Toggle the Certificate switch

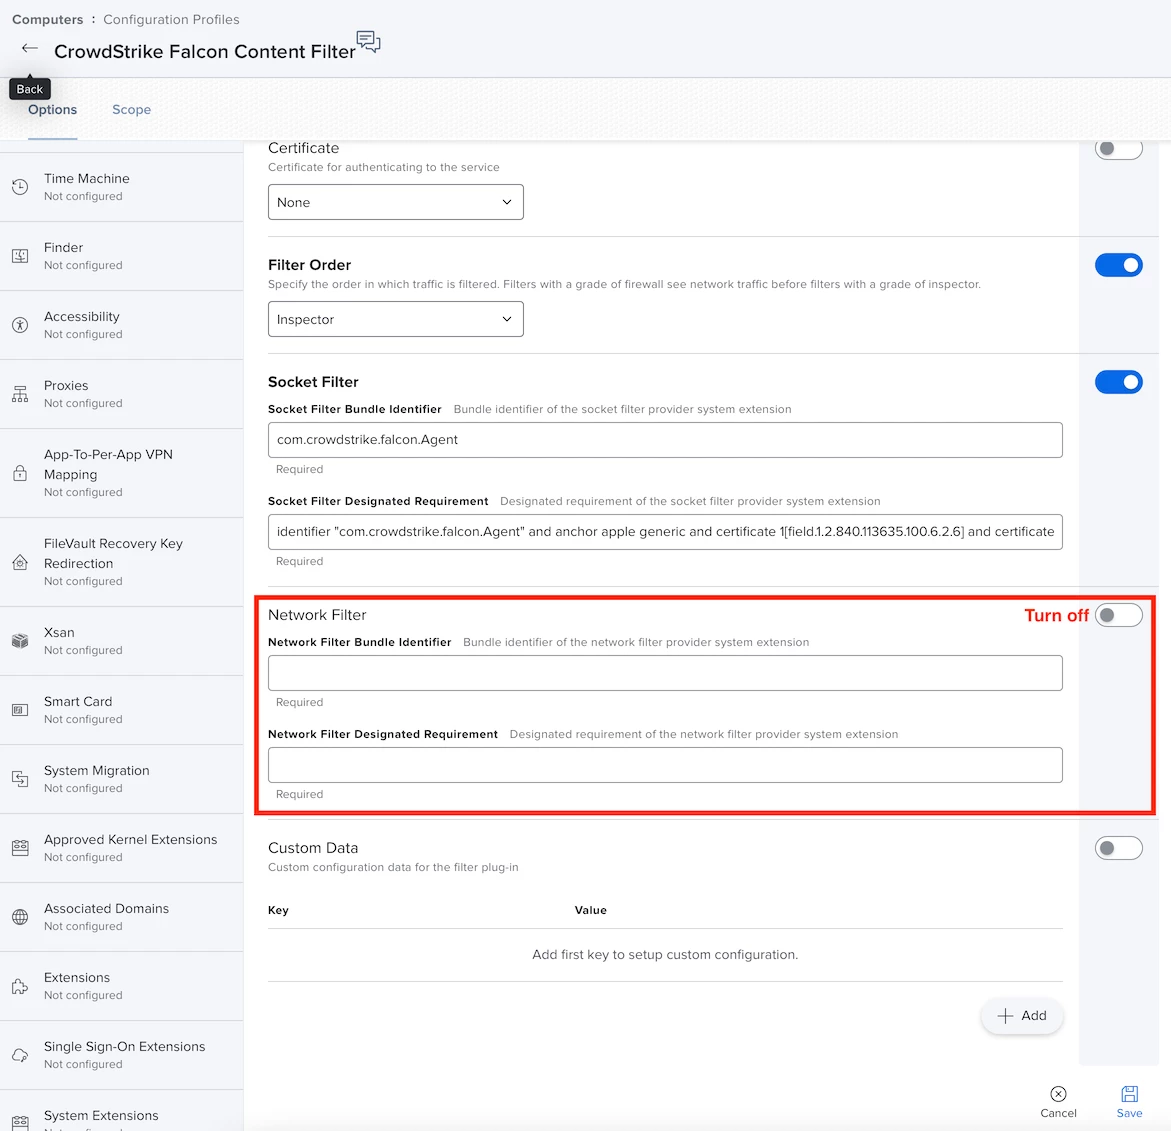tap(1118, 149)
